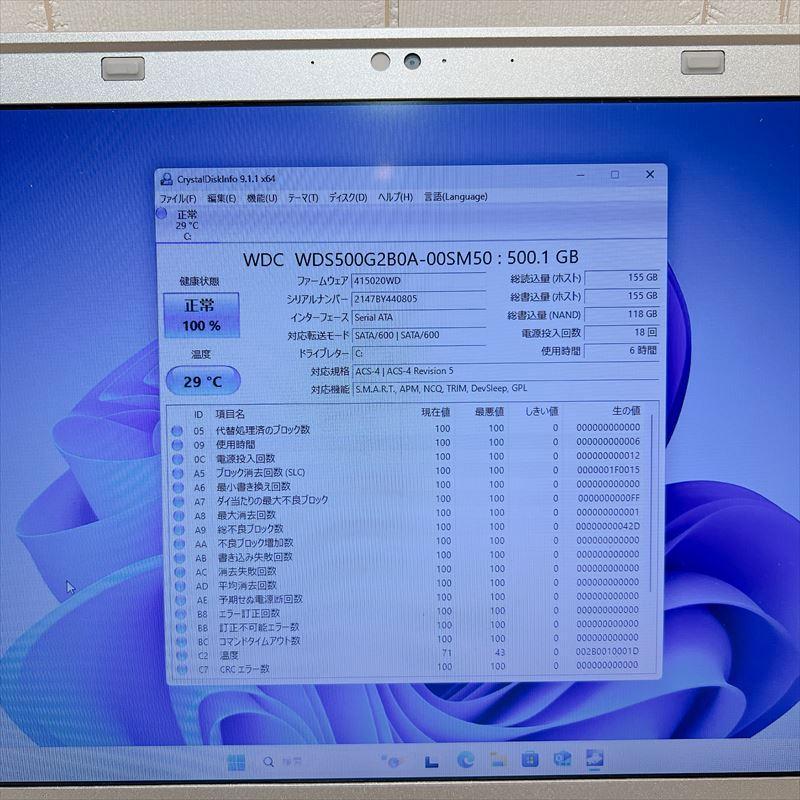Click raw value 0000001F0015
The width and height of the screenshot is (800, 800).
pyautogui.click(x=608, y=470)
